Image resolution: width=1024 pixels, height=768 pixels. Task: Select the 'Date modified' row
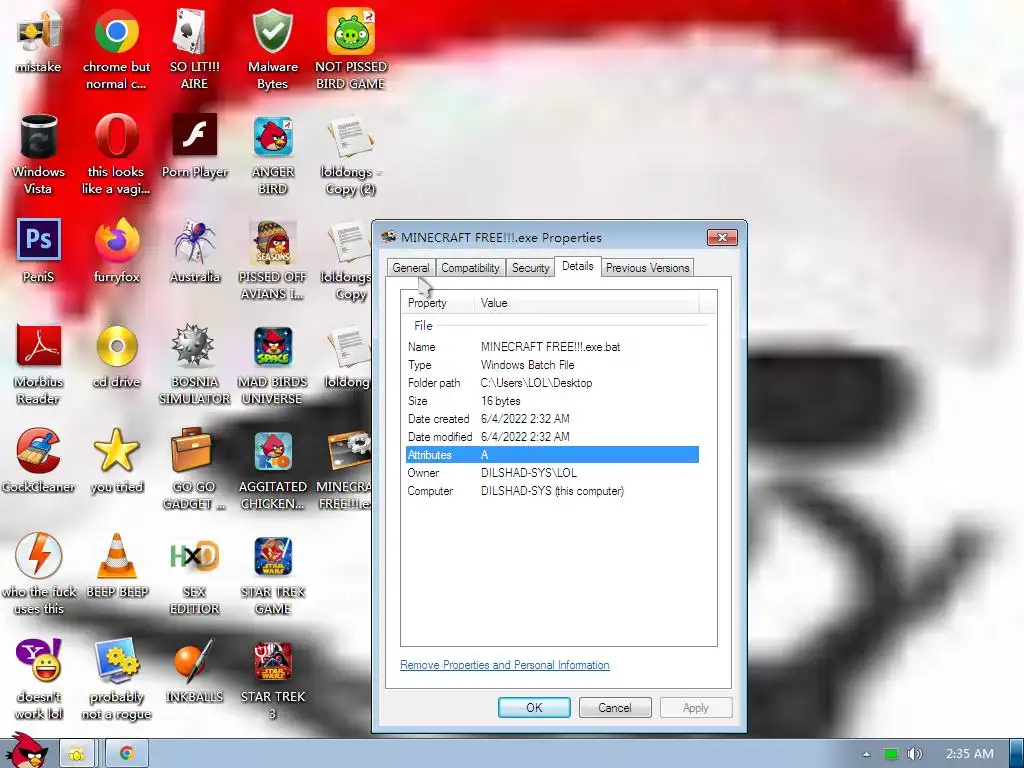click(x=552, y=437)
